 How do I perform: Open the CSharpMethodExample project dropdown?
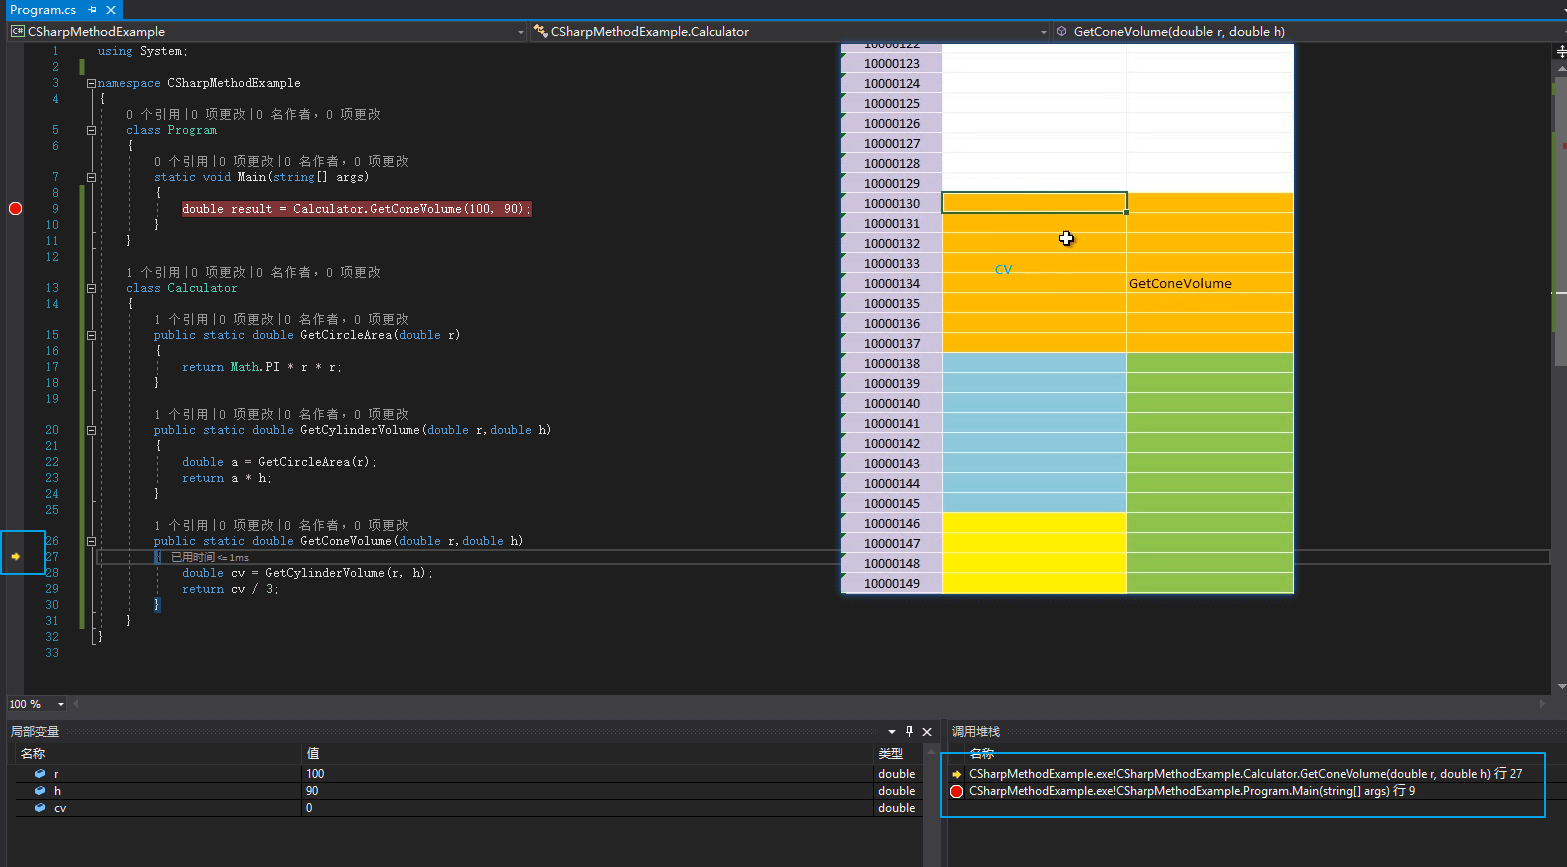coord(520,32)
